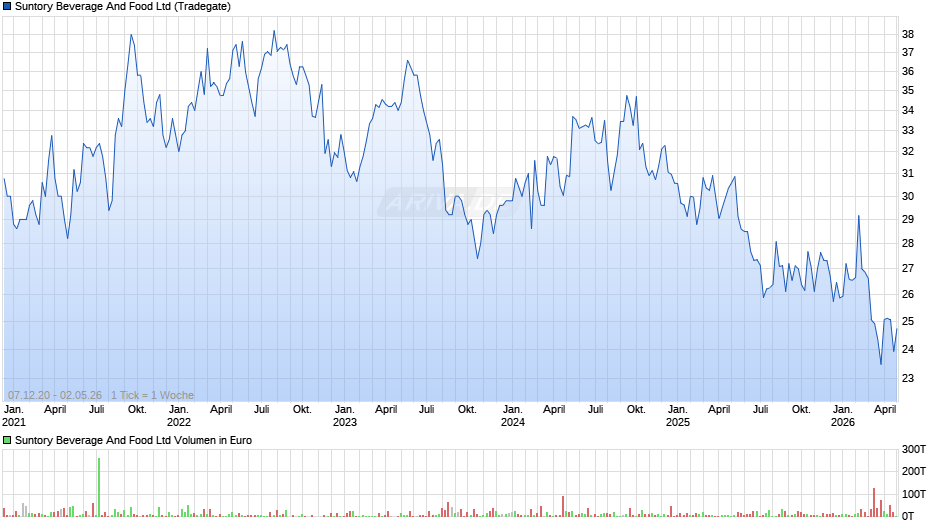Click price axis label 37

(908, 53)
